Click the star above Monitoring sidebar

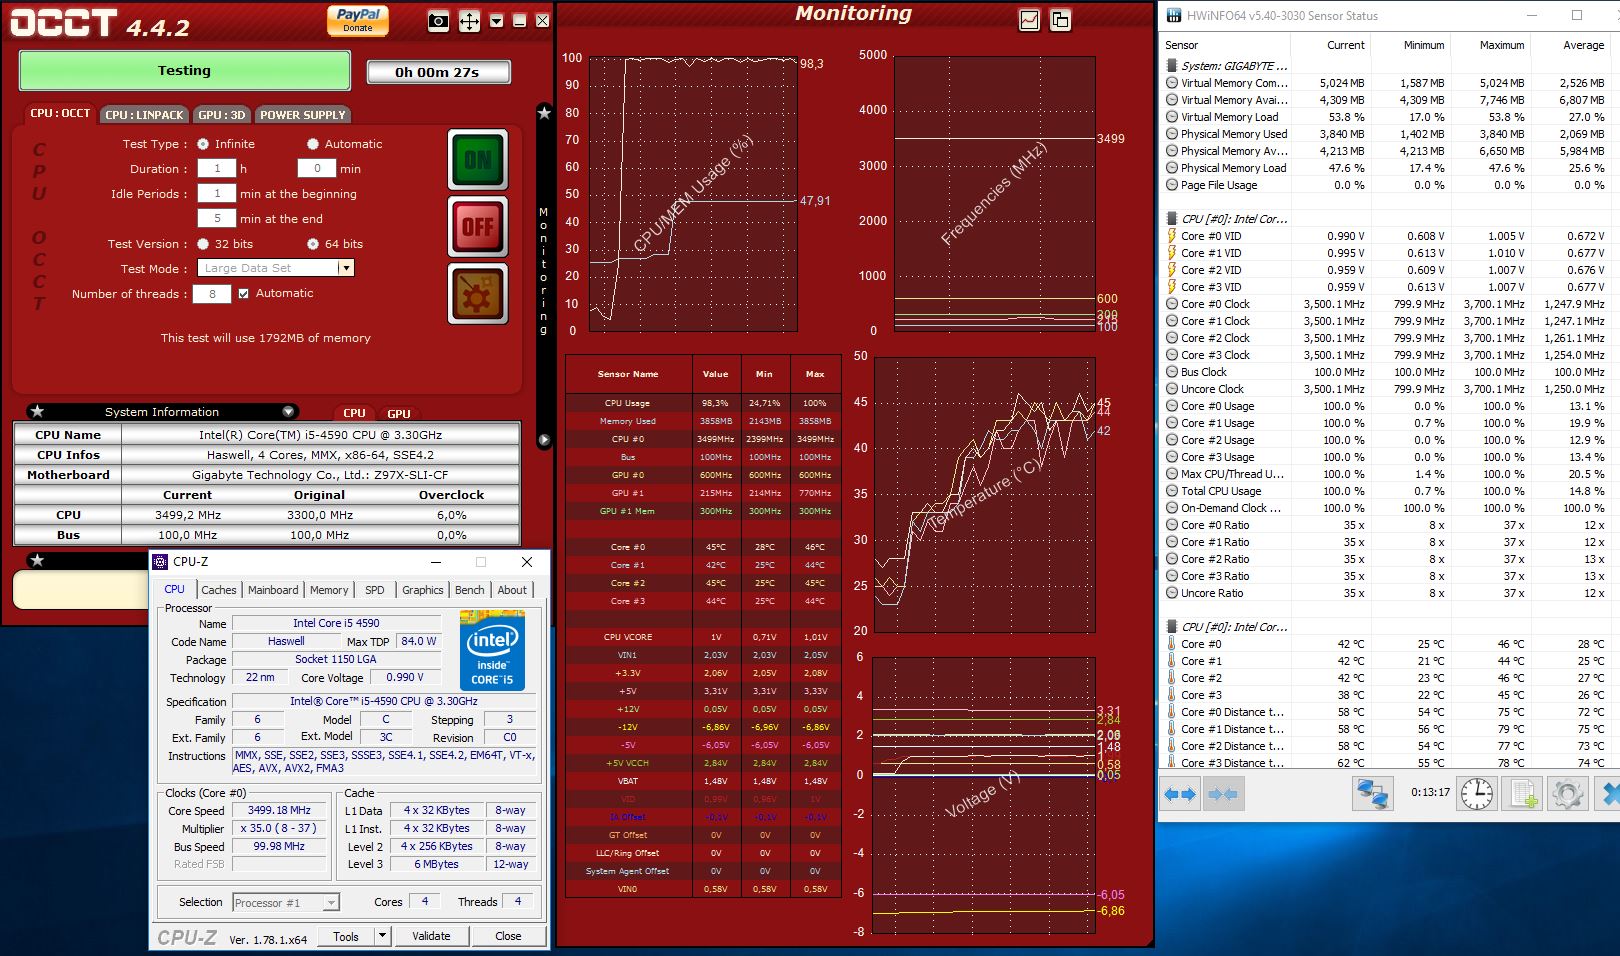click(544, 113)
